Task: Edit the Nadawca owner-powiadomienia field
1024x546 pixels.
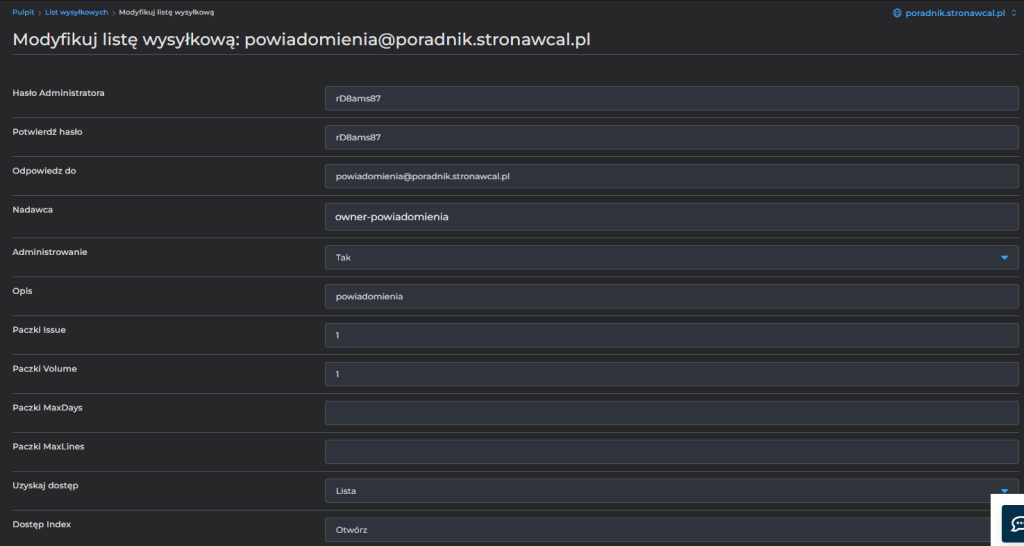Action: 671,217
